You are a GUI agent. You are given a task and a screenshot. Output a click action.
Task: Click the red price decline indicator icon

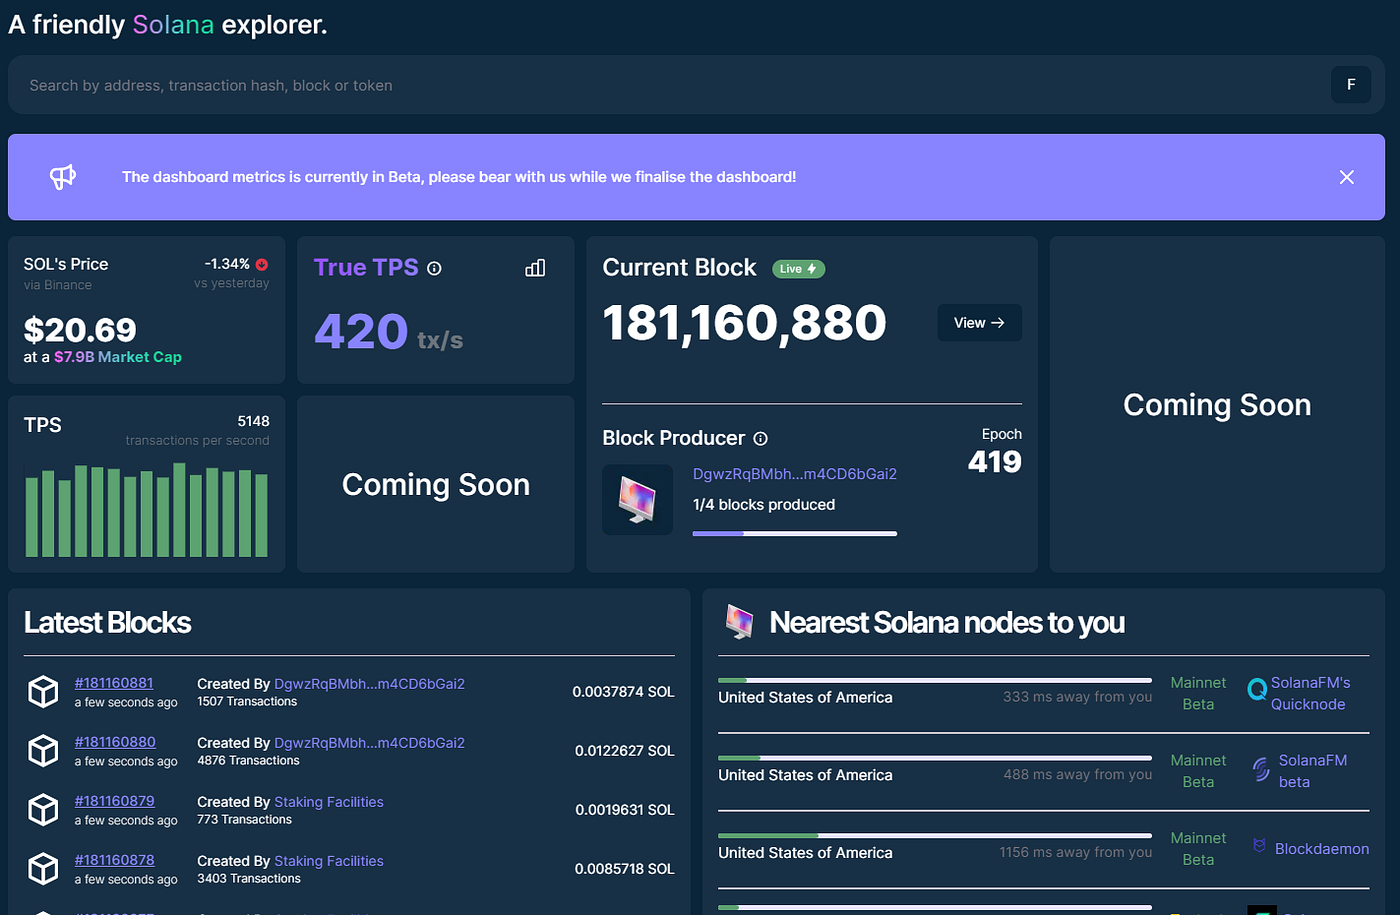pyautogui.click(x=262, y=264)
